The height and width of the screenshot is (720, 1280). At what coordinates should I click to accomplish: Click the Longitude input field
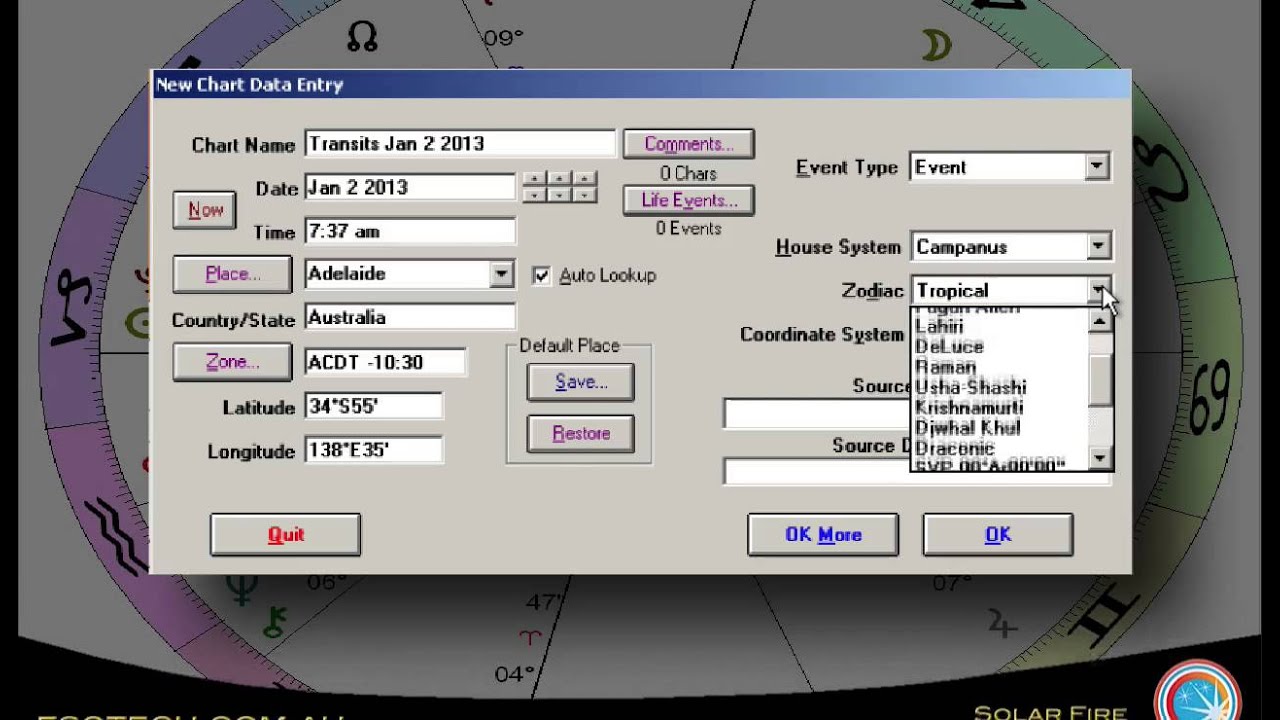(373, 451)
